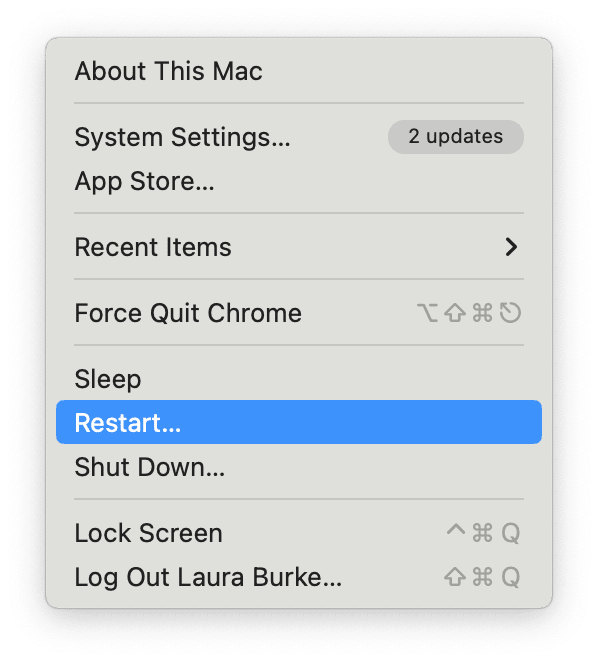Click the 2 updates badge
Screen dimensions: 598x662
click(456, 137)
